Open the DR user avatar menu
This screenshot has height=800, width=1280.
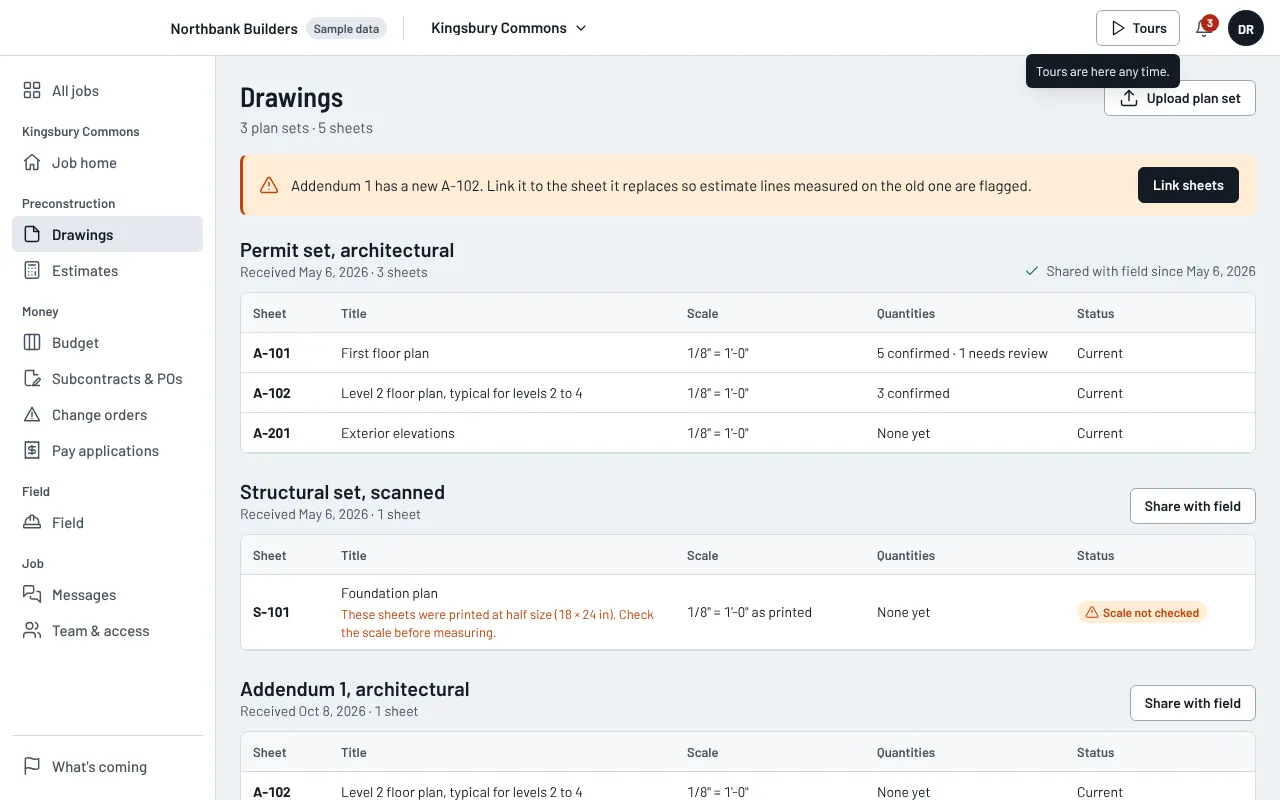[1246, 28]
